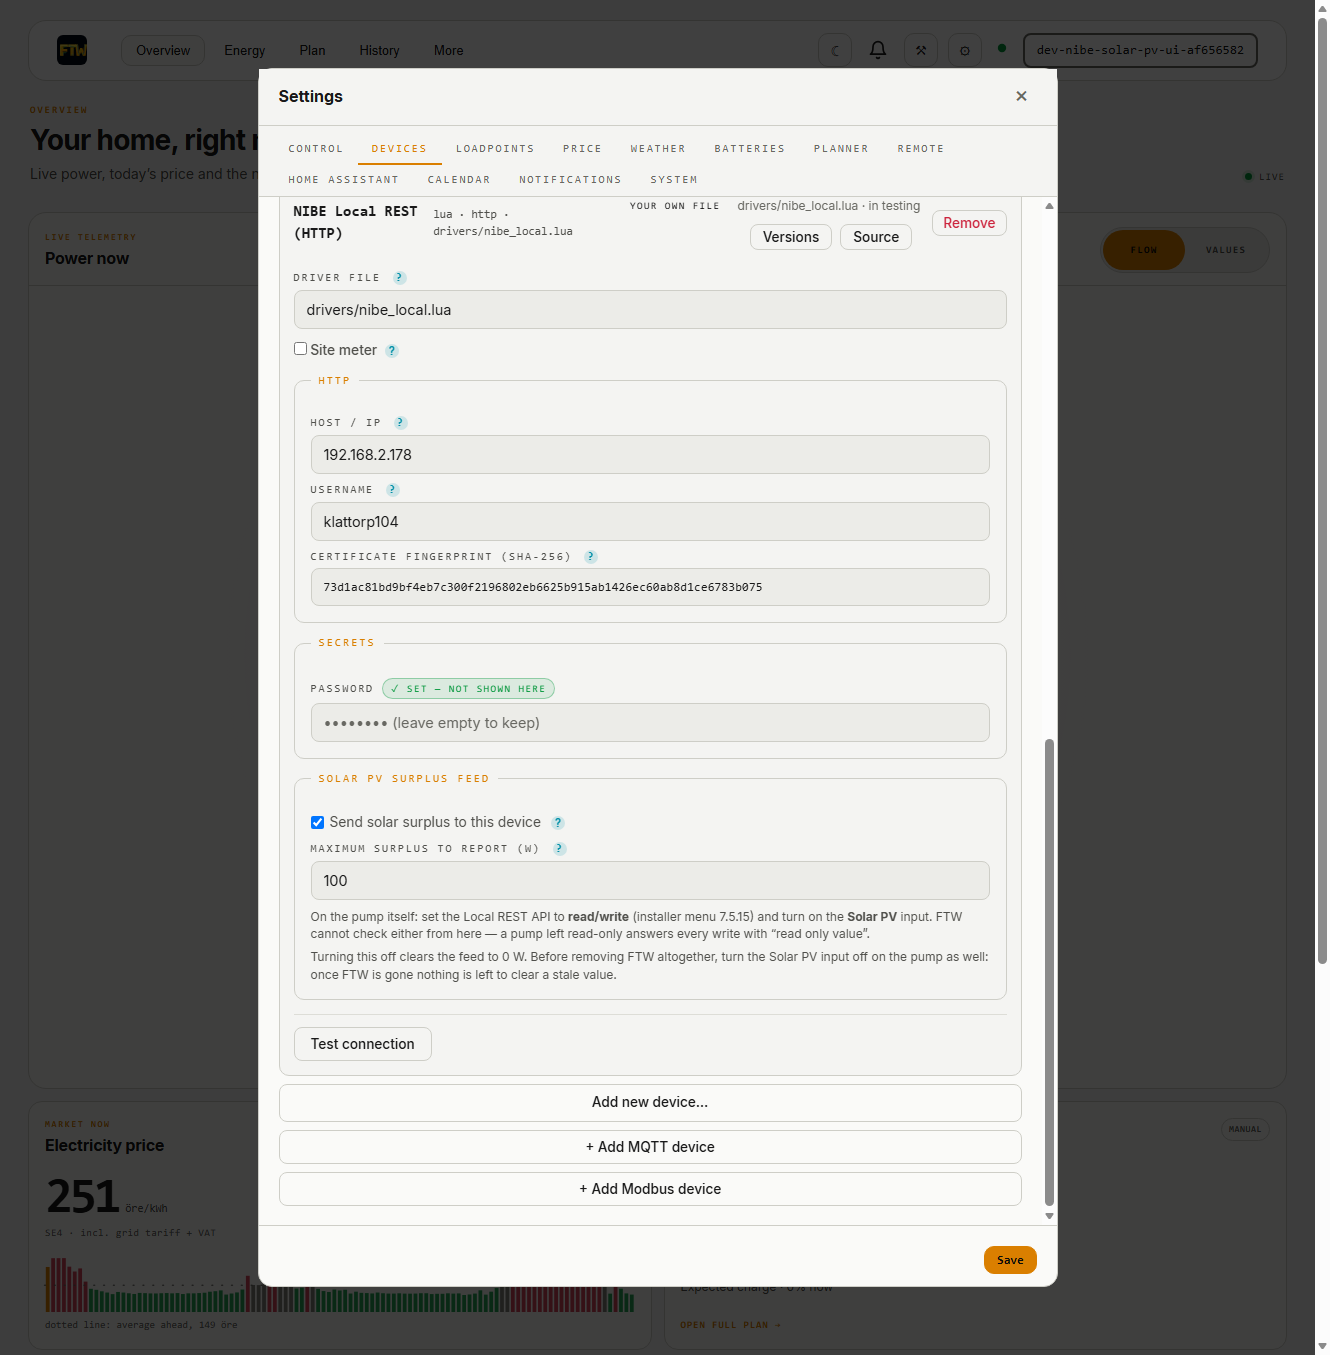Open Overview in the top navigation
This screenshot has width=1330, height=1355.
163,51
